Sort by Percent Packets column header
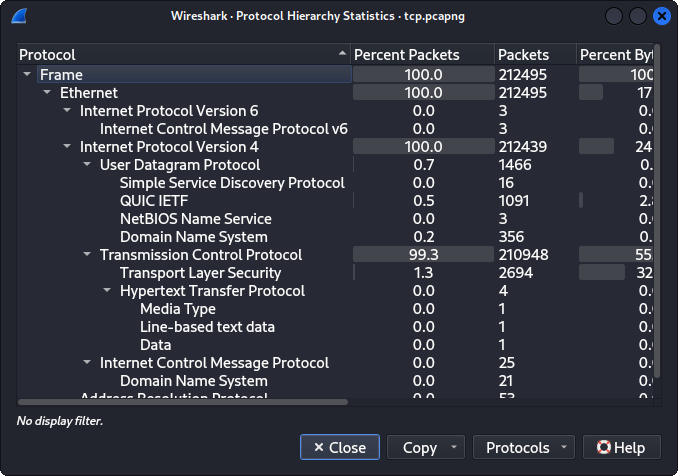 (420, 54)
